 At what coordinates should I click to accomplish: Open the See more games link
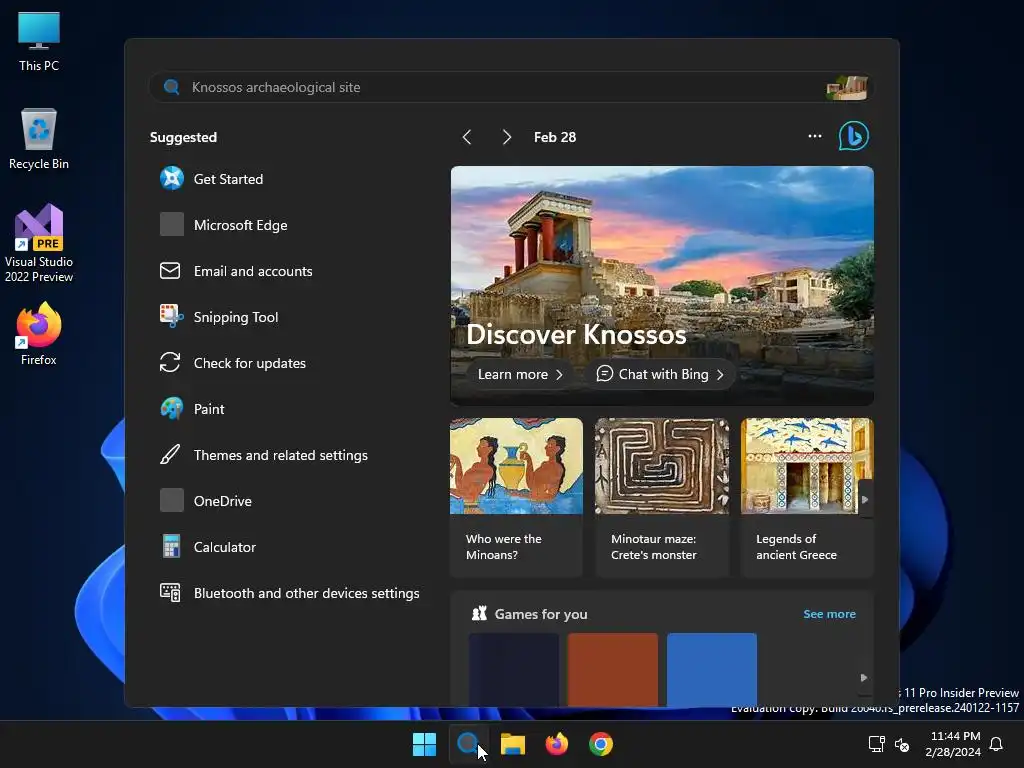pyautogui.click(x=829, y=614)
